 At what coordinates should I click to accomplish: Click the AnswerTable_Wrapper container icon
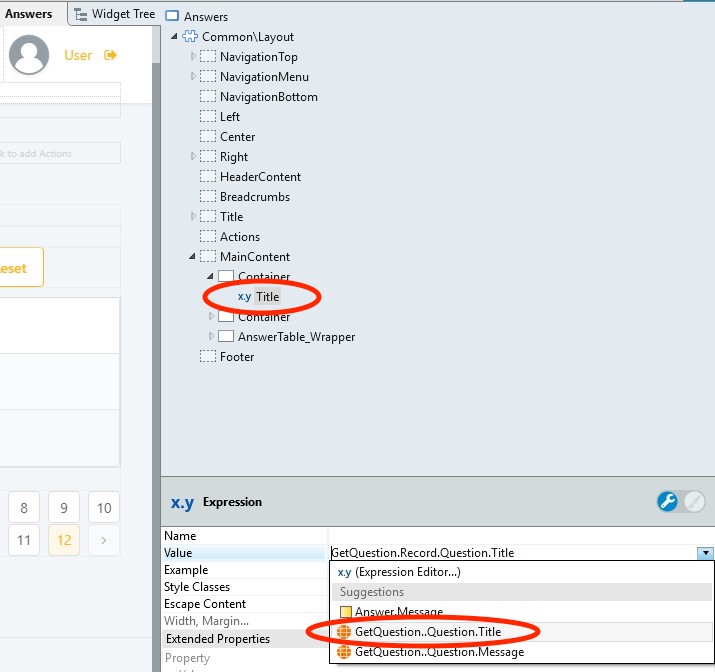[x=226, y=336]
